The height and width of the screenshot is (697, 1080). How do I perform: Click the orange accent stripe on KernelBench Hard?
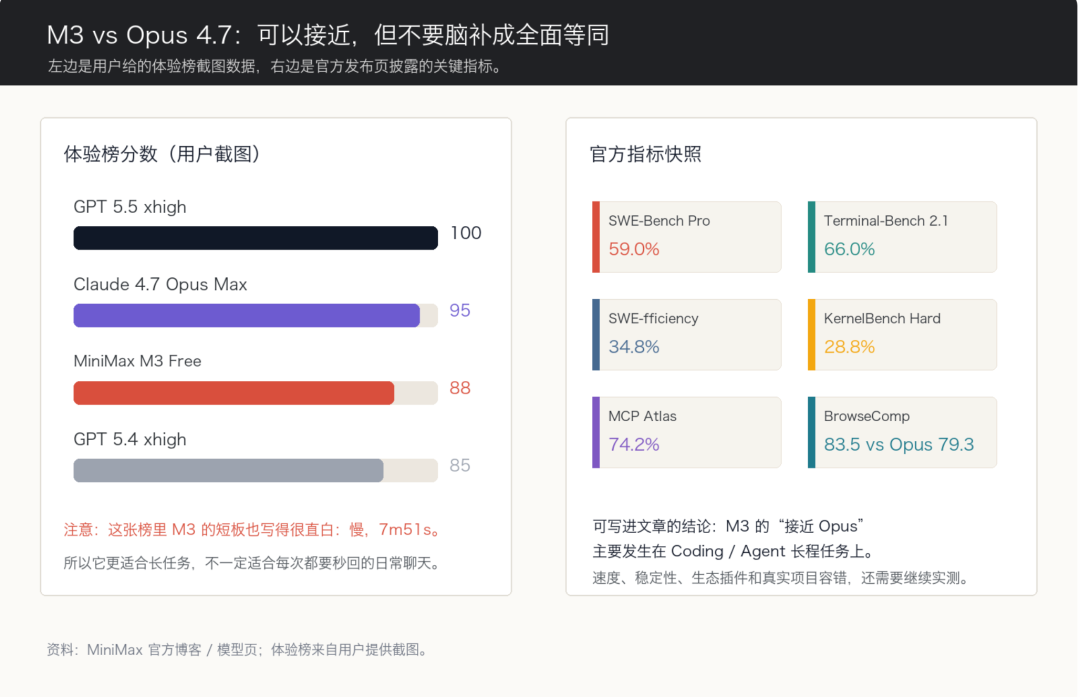(811, 335)
